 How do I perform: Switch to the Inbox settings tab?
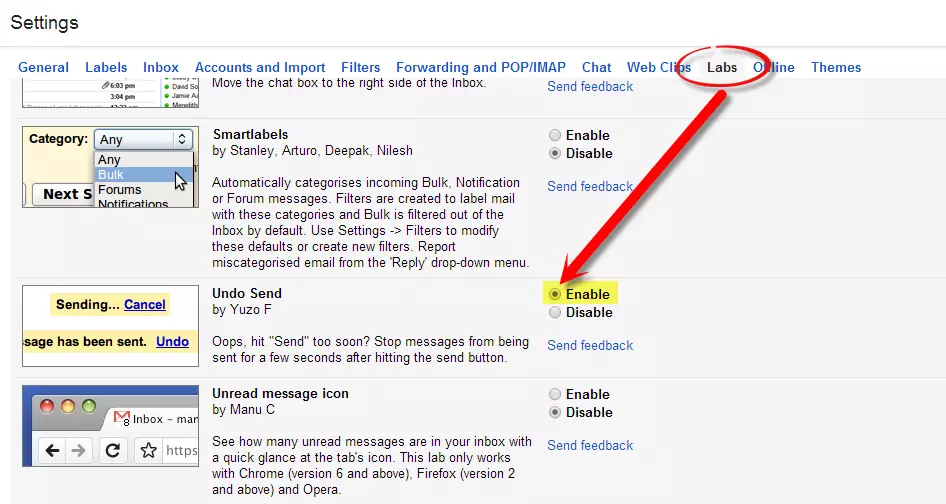[x=161, y=67]
